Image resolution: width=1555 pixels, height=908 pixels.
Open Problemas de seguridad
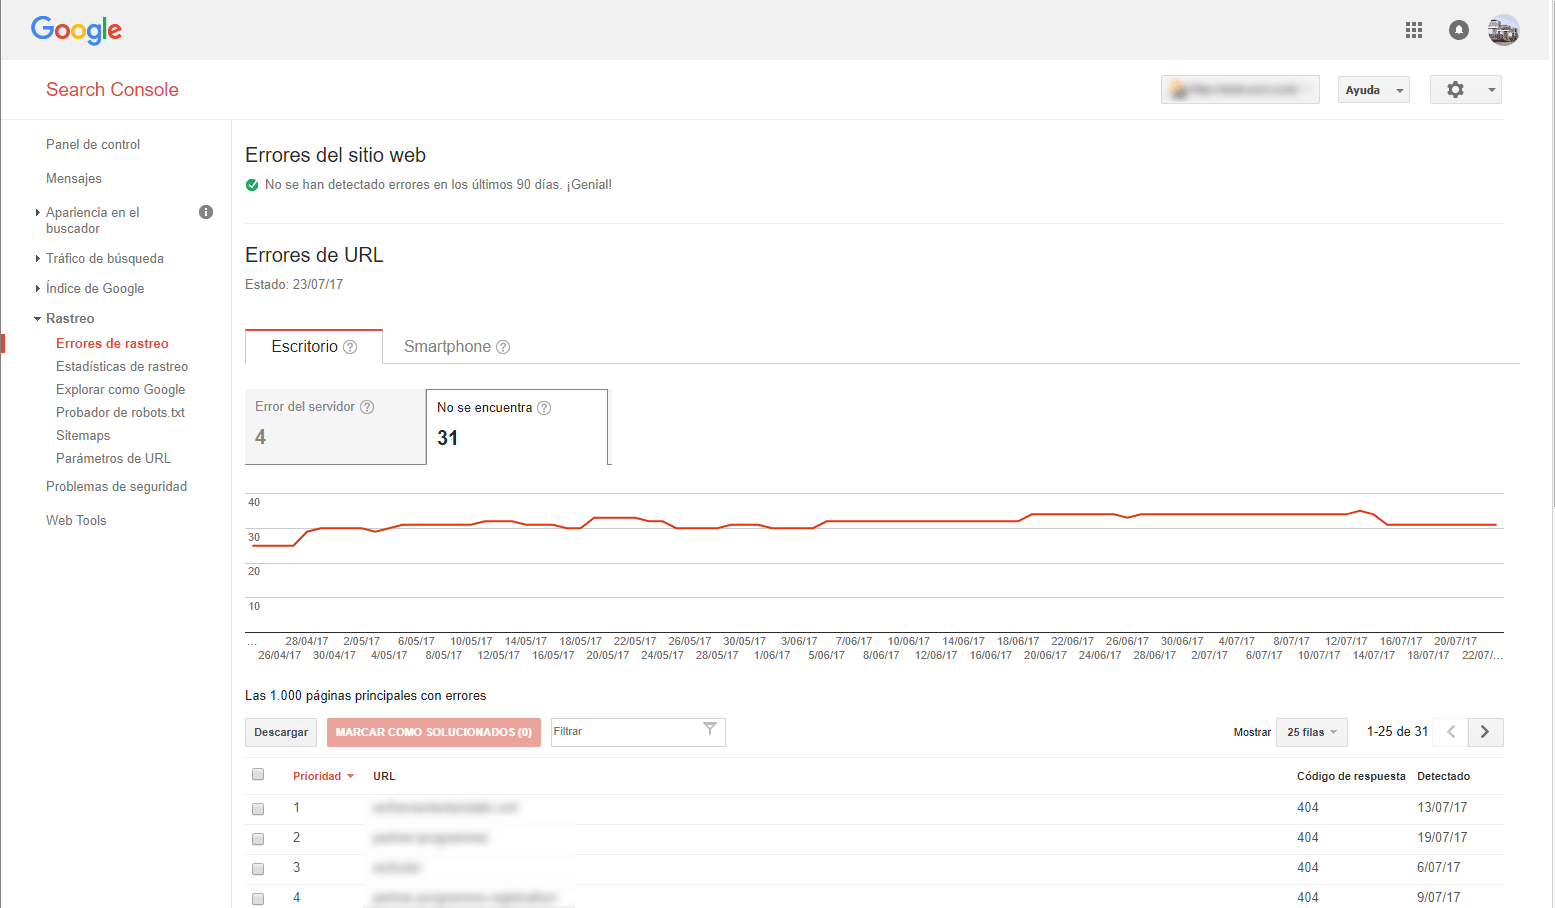pos(116,486)
